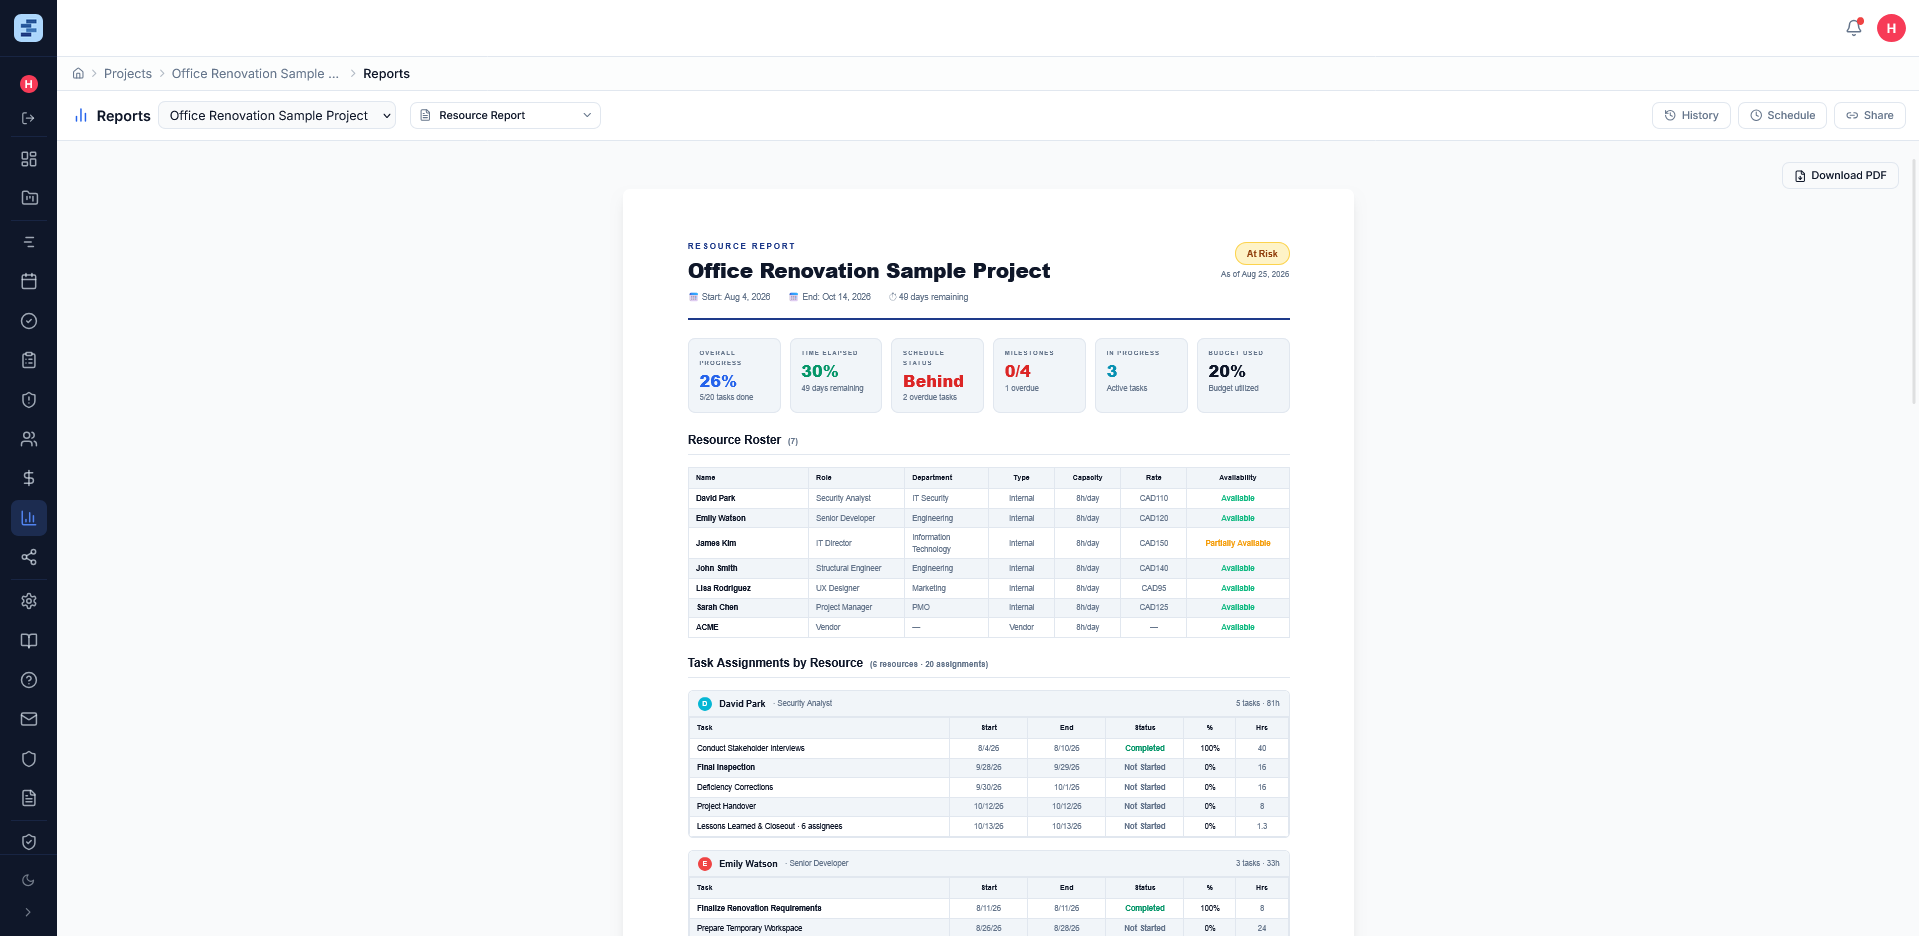Open the notifications bell
The height and width of the screenshot is (936, 1920).
(1854, 28)
